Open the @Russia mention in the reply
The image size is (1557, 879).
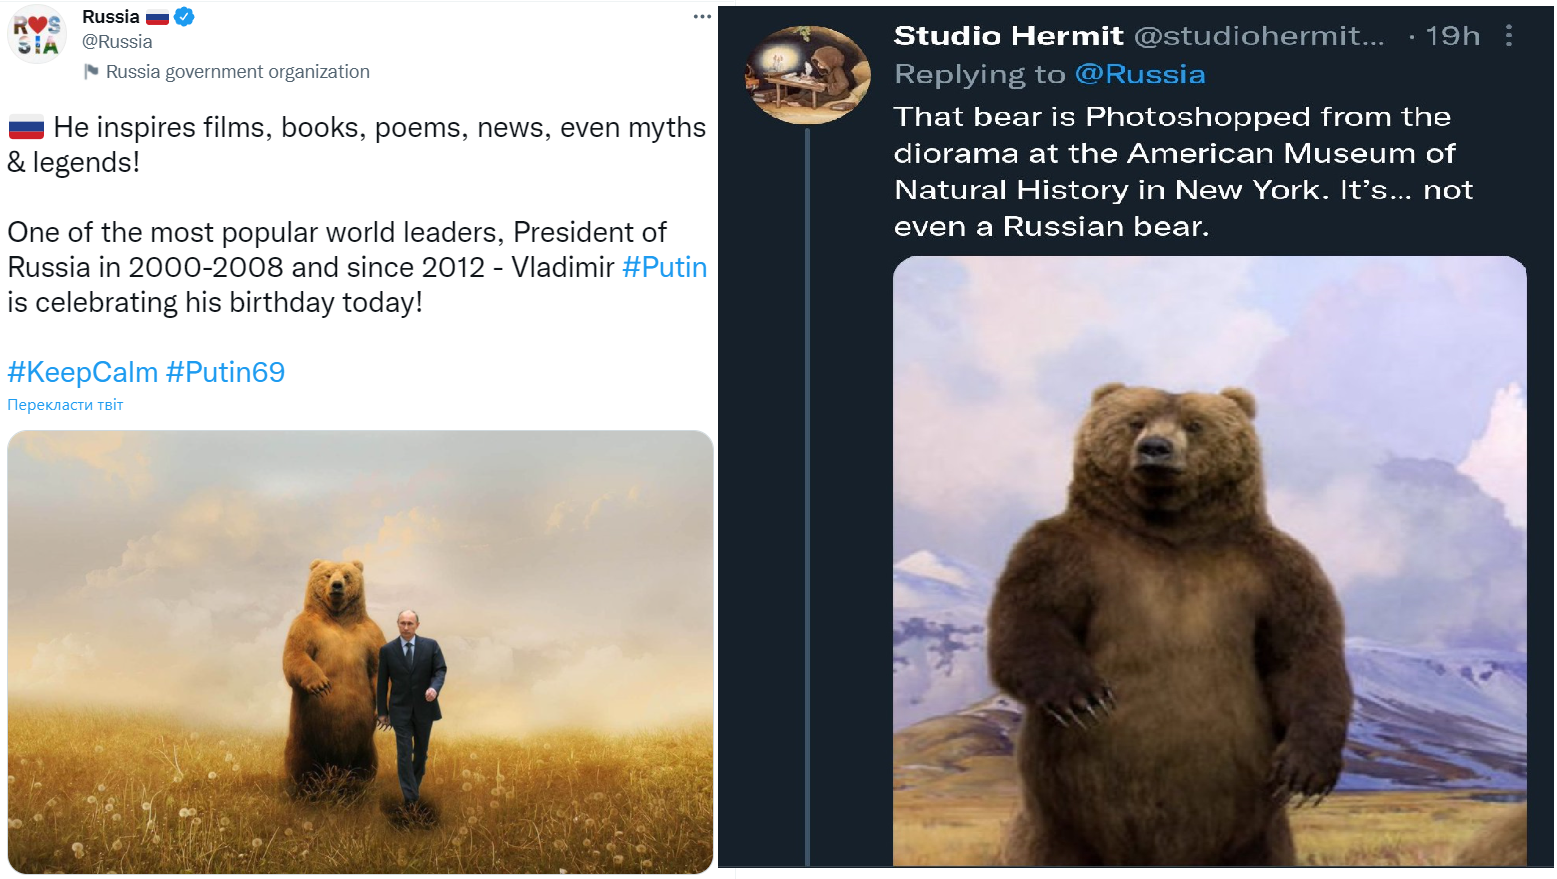pyautogui.click(x=1140, y=74)
